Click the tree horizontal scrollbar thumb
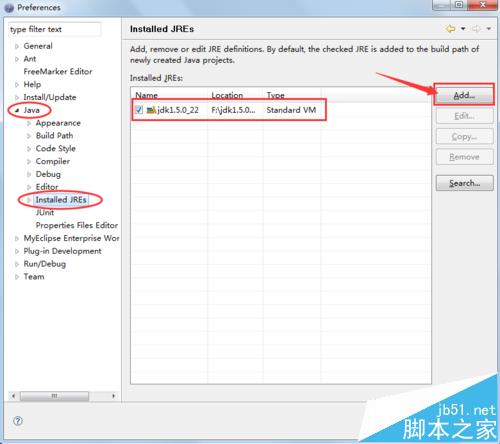 [54, 396]
